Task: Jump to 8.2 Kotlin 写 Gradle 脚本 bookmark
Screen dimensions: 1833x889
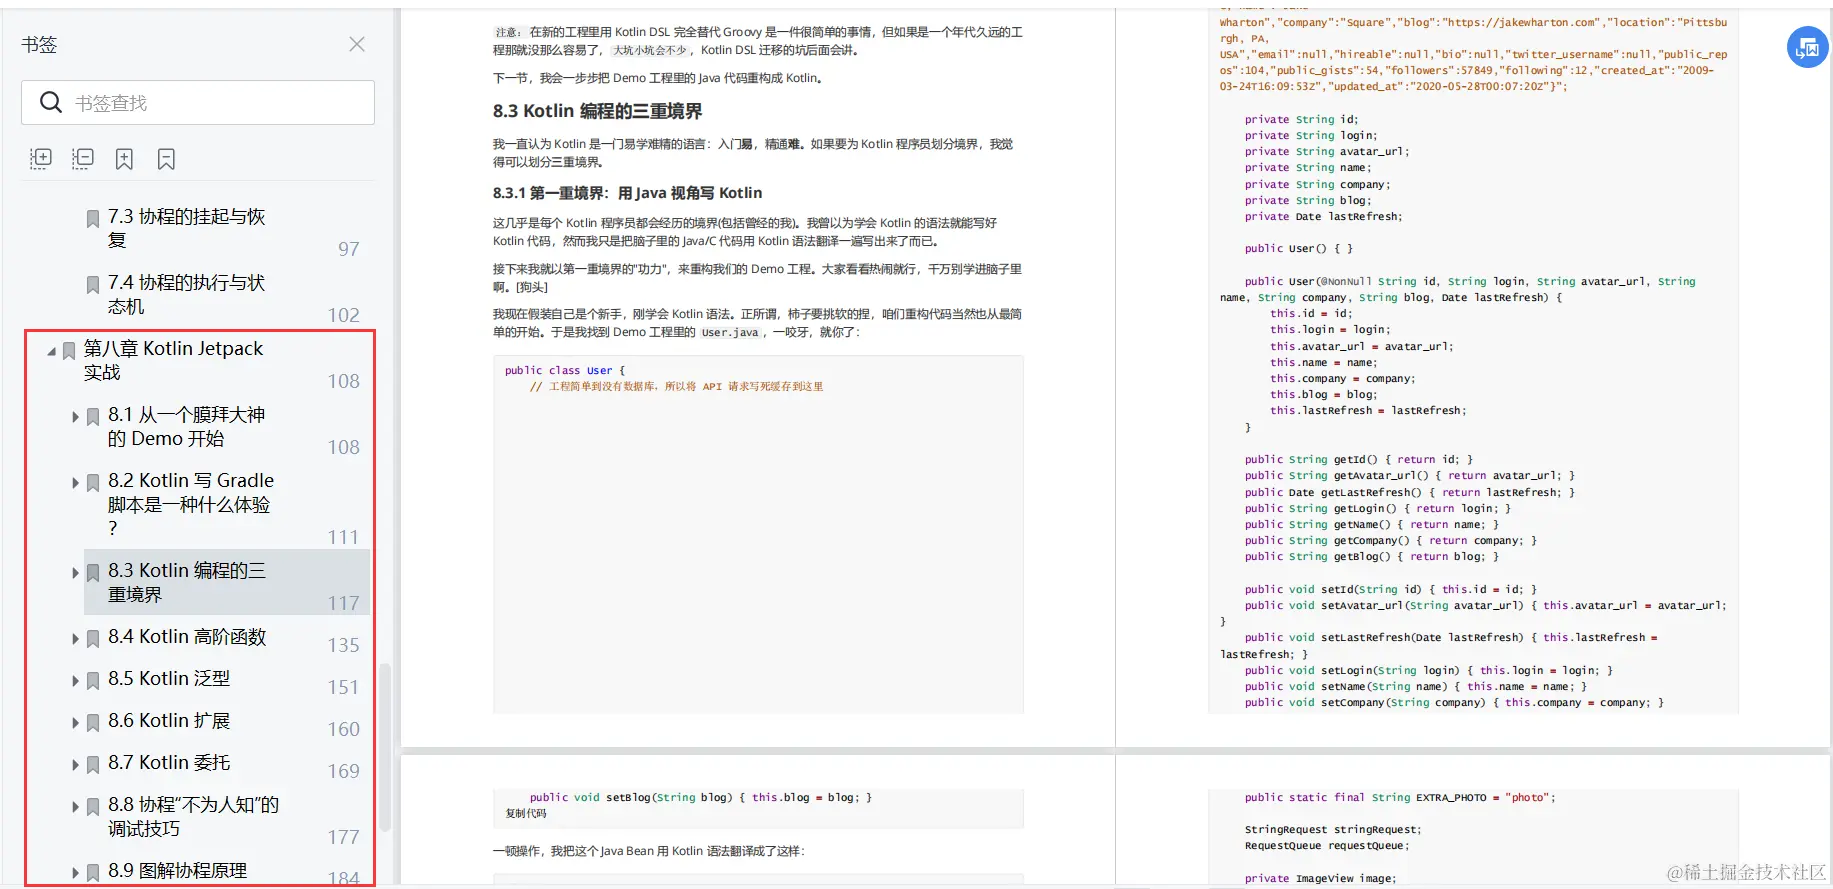Action: tap(190, 504)
